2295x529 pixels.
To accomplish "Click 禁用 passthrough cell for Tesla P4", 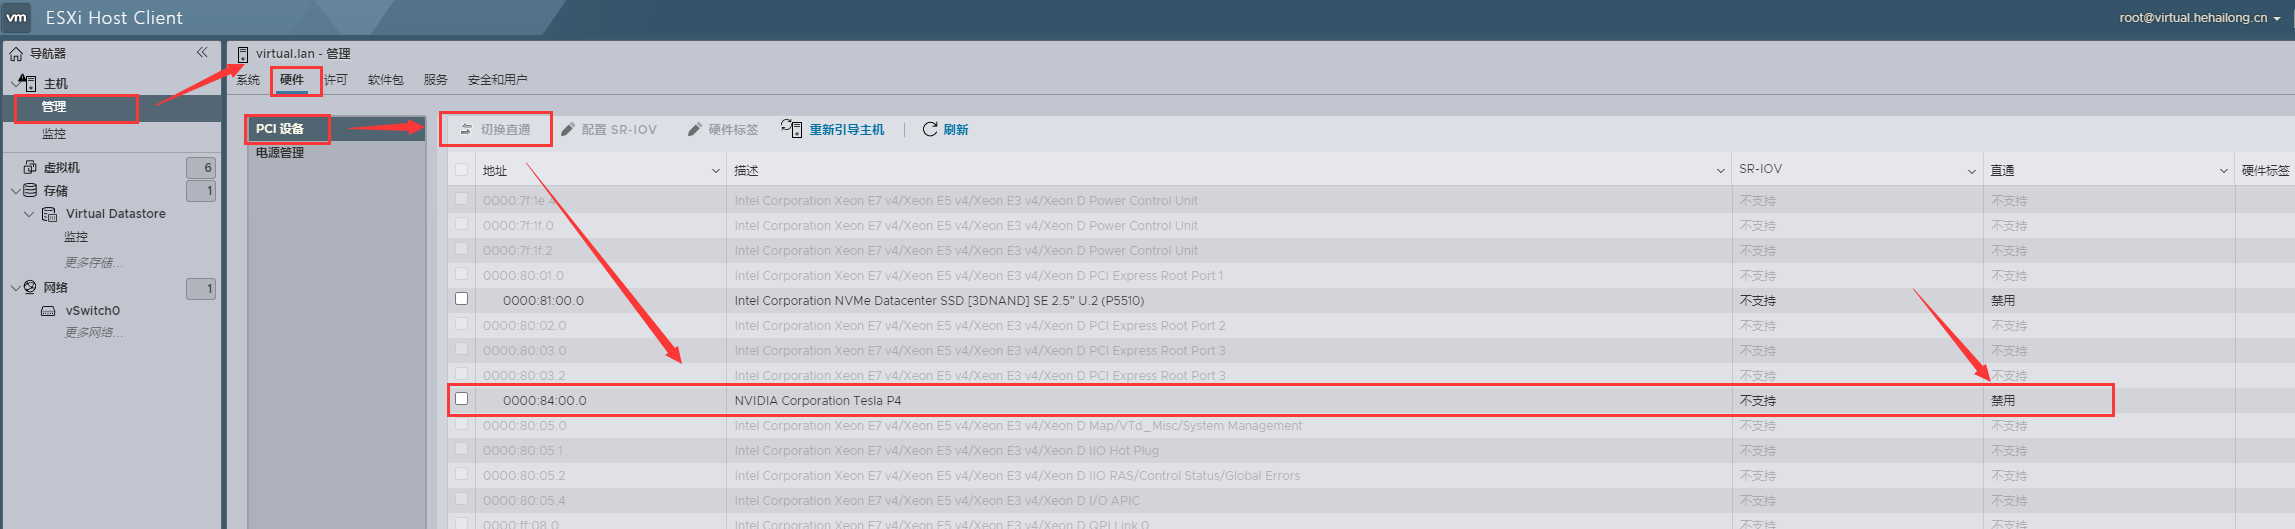I will click(2003, 400).
